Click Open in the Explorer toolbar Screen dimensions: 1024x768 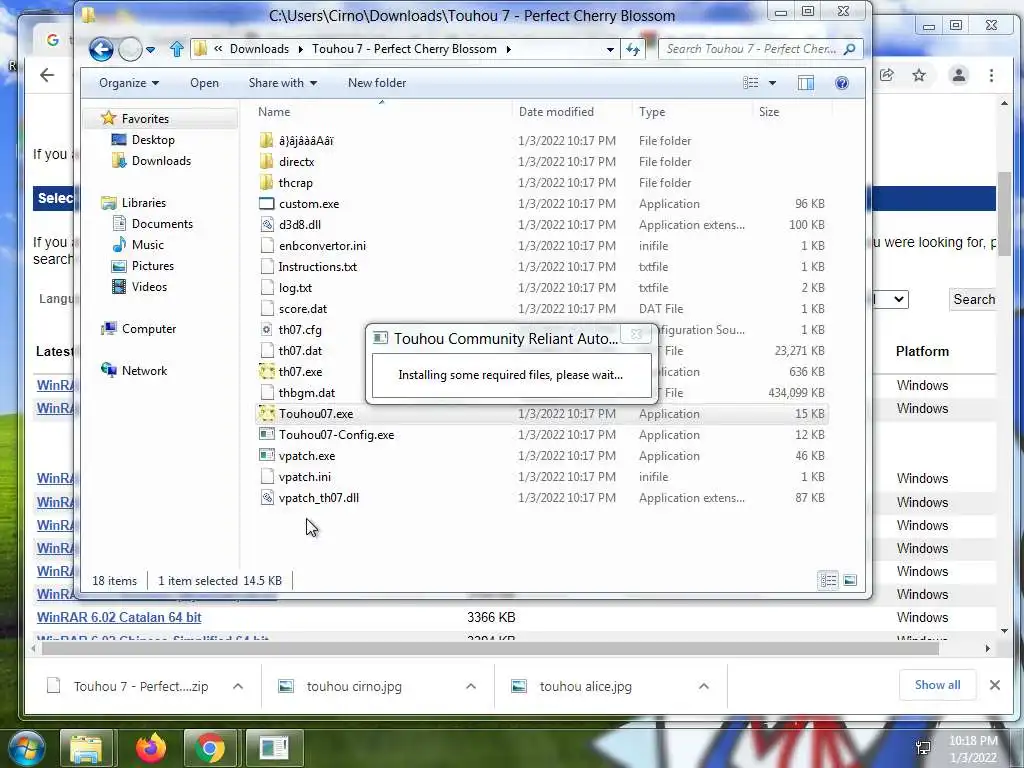click(204, 83)
